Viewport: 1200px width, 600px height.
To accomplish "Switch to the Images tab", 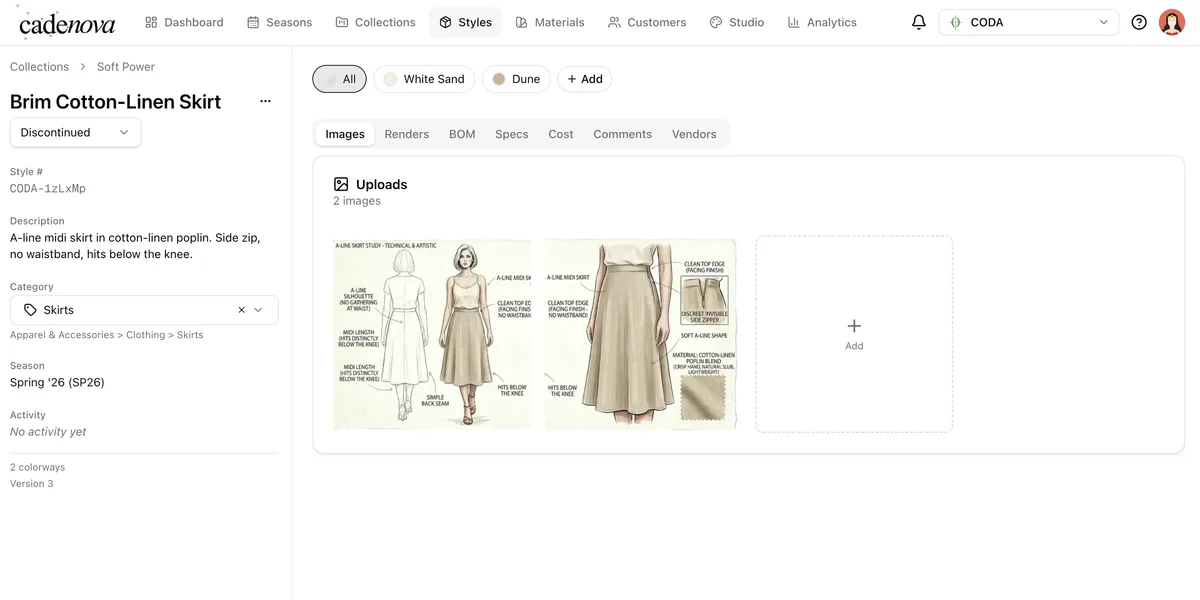I will tap(345, 134).
